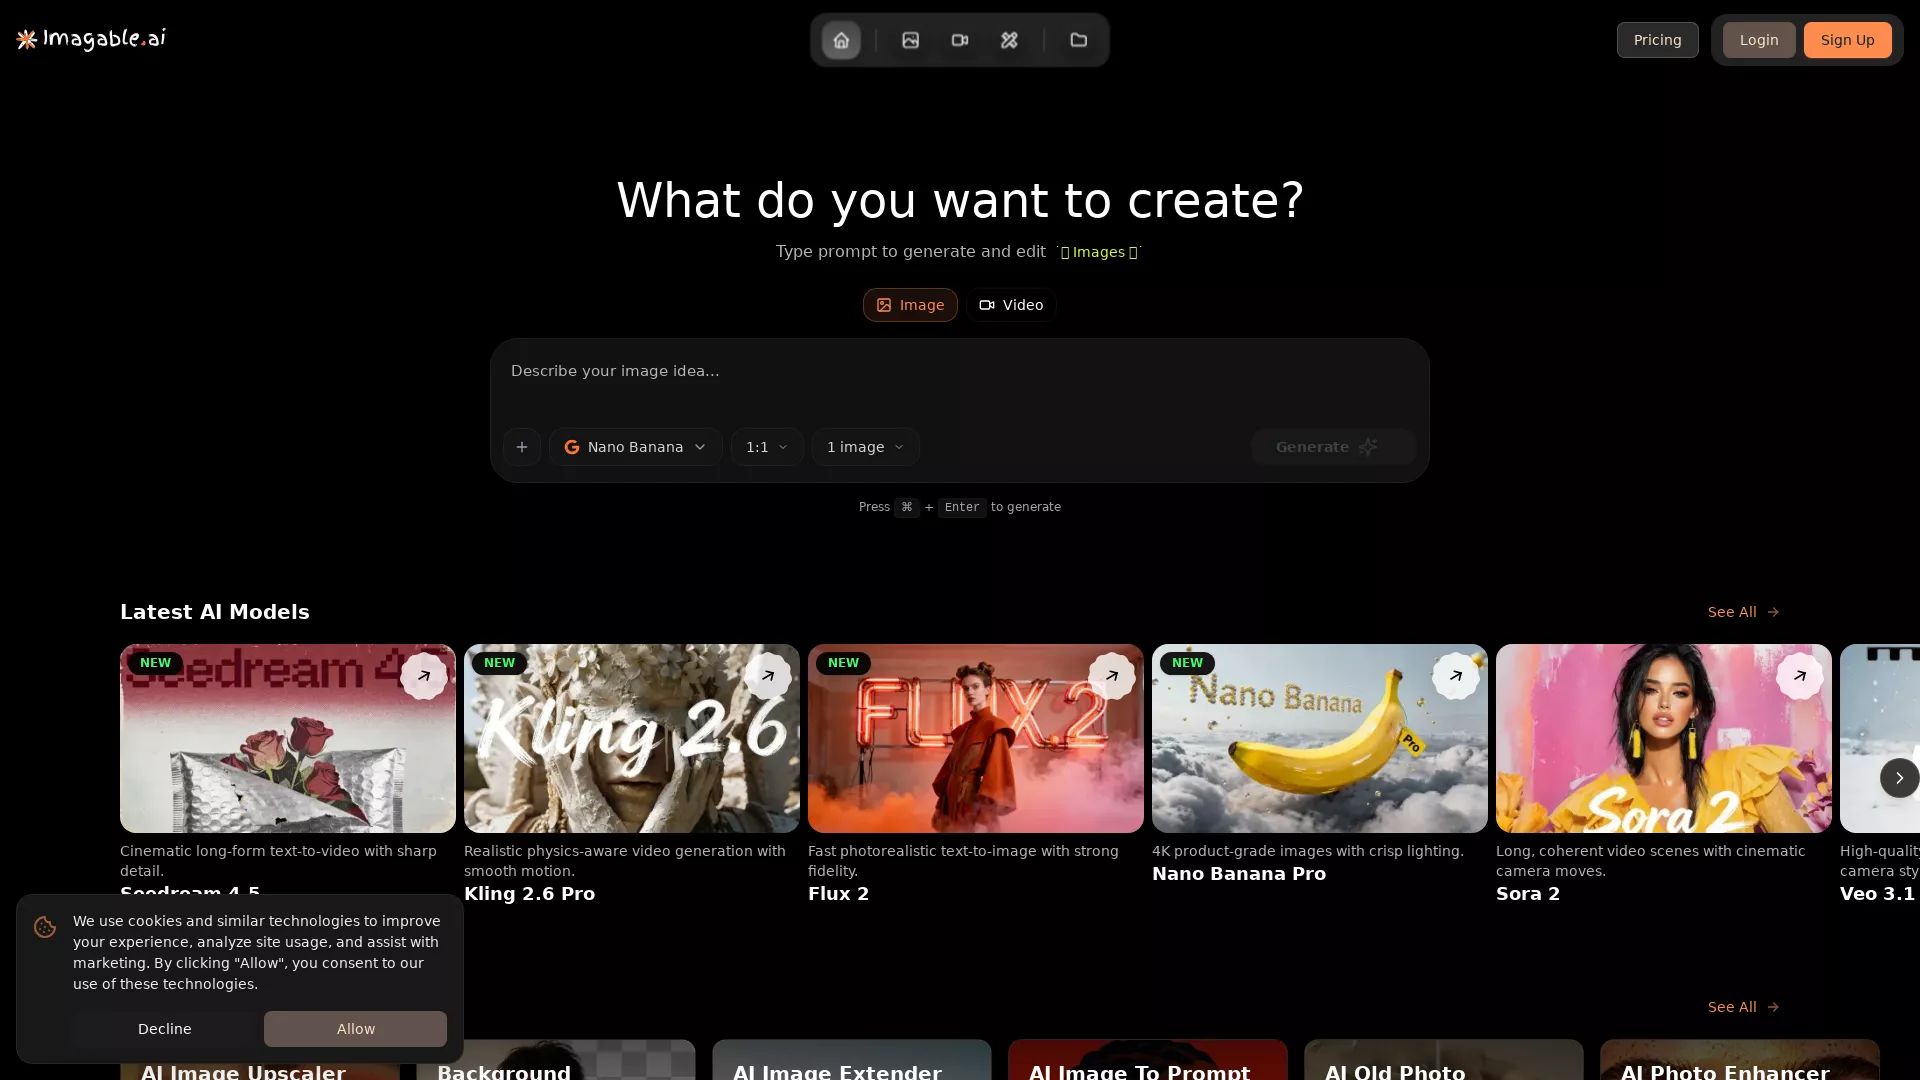Open the 1 image count dropdown
This screenshot has height=1080, width=1920.
[x=864, y=447]
